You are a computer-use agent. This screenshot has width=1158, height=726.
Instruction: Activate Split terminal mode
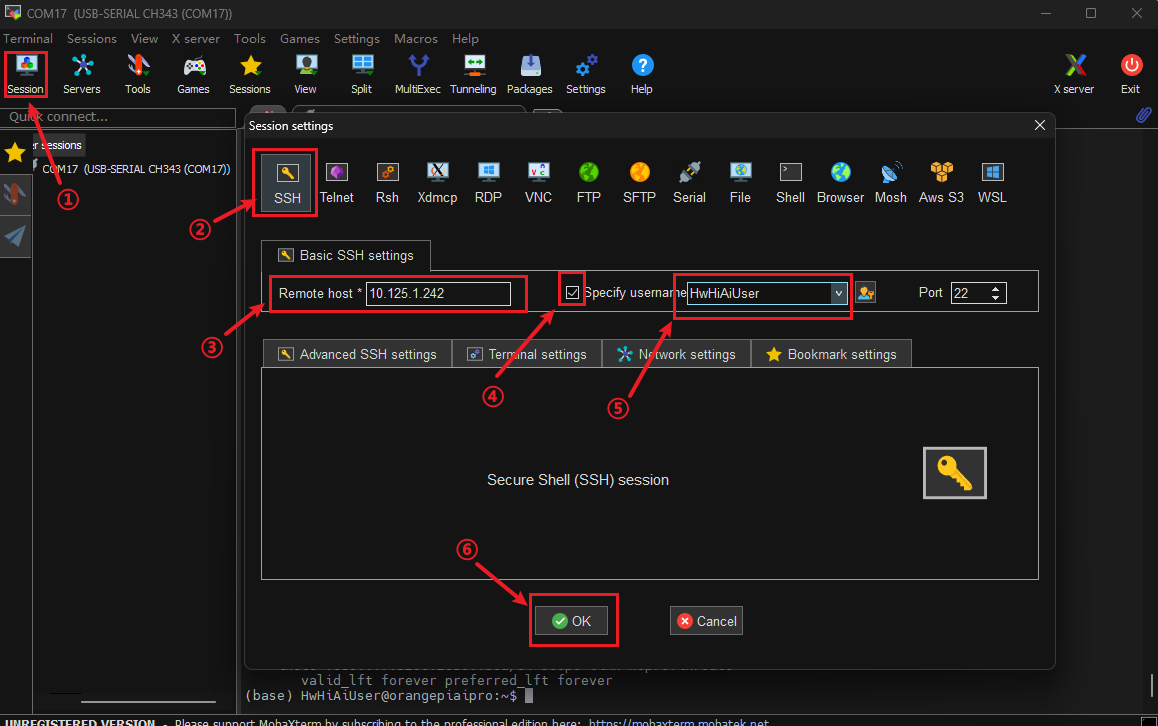point(362,75)
